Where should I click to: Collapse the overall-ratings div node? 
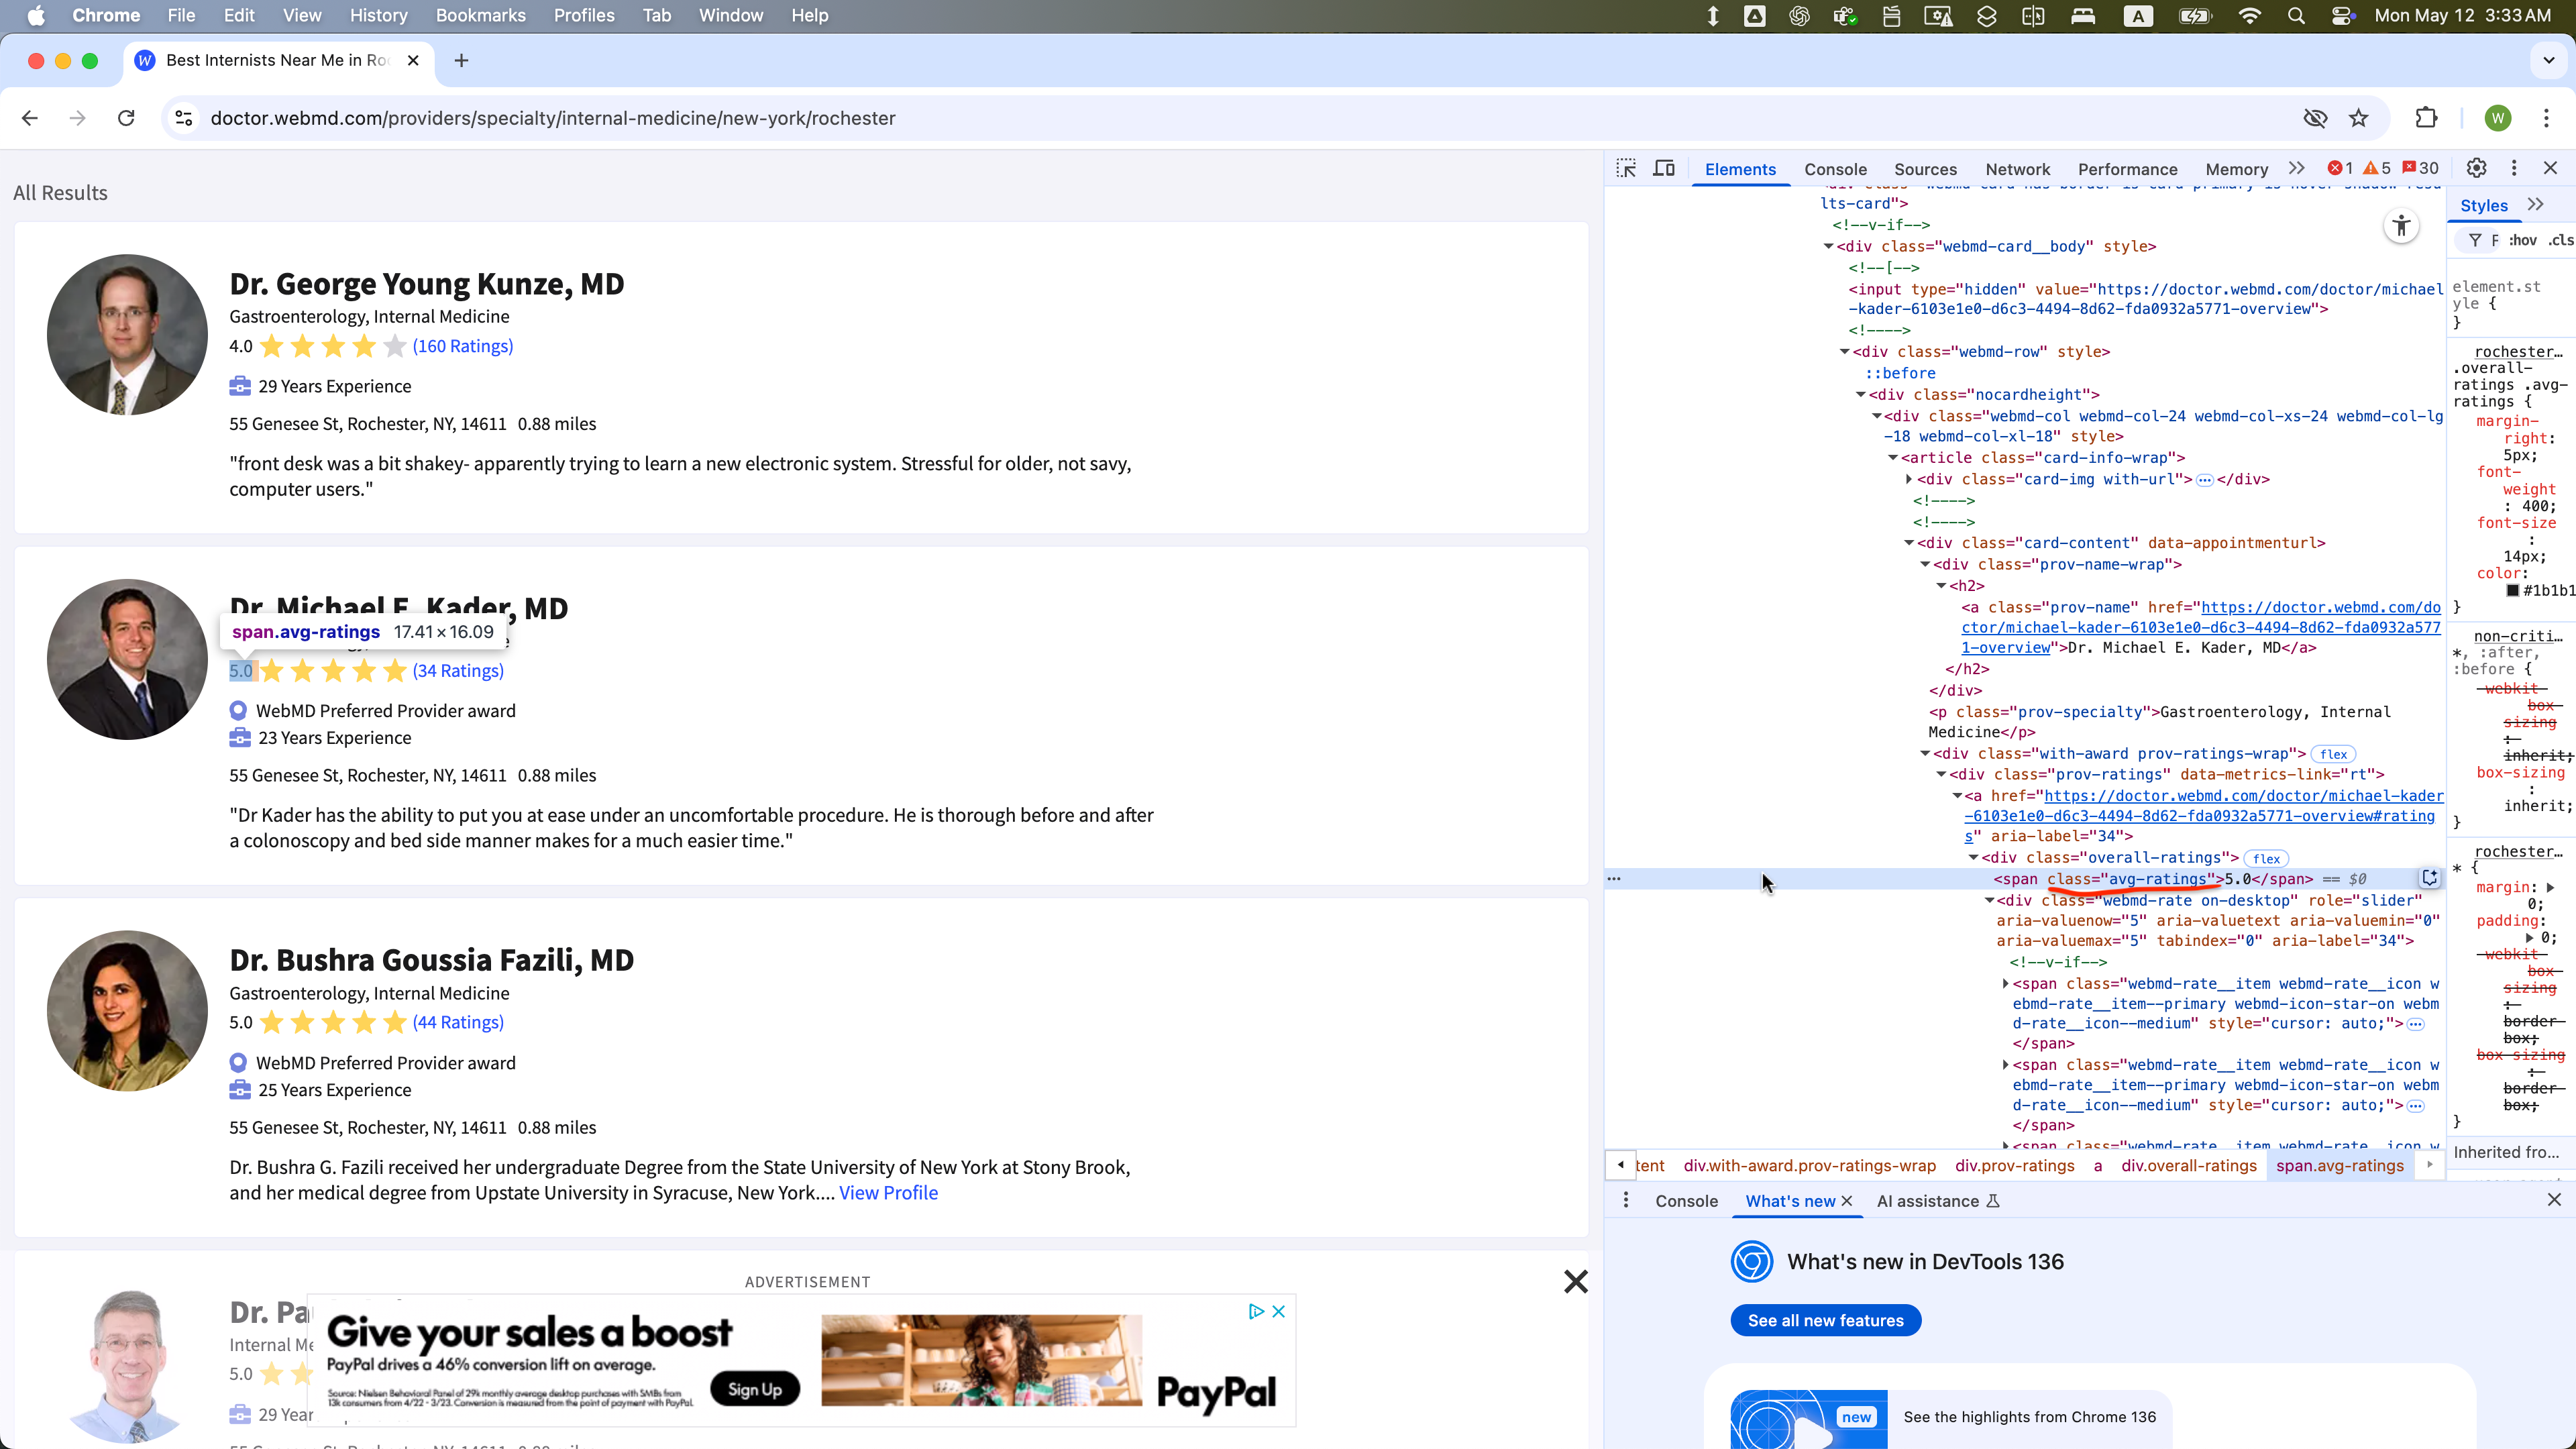click(x=1974, y=858)
